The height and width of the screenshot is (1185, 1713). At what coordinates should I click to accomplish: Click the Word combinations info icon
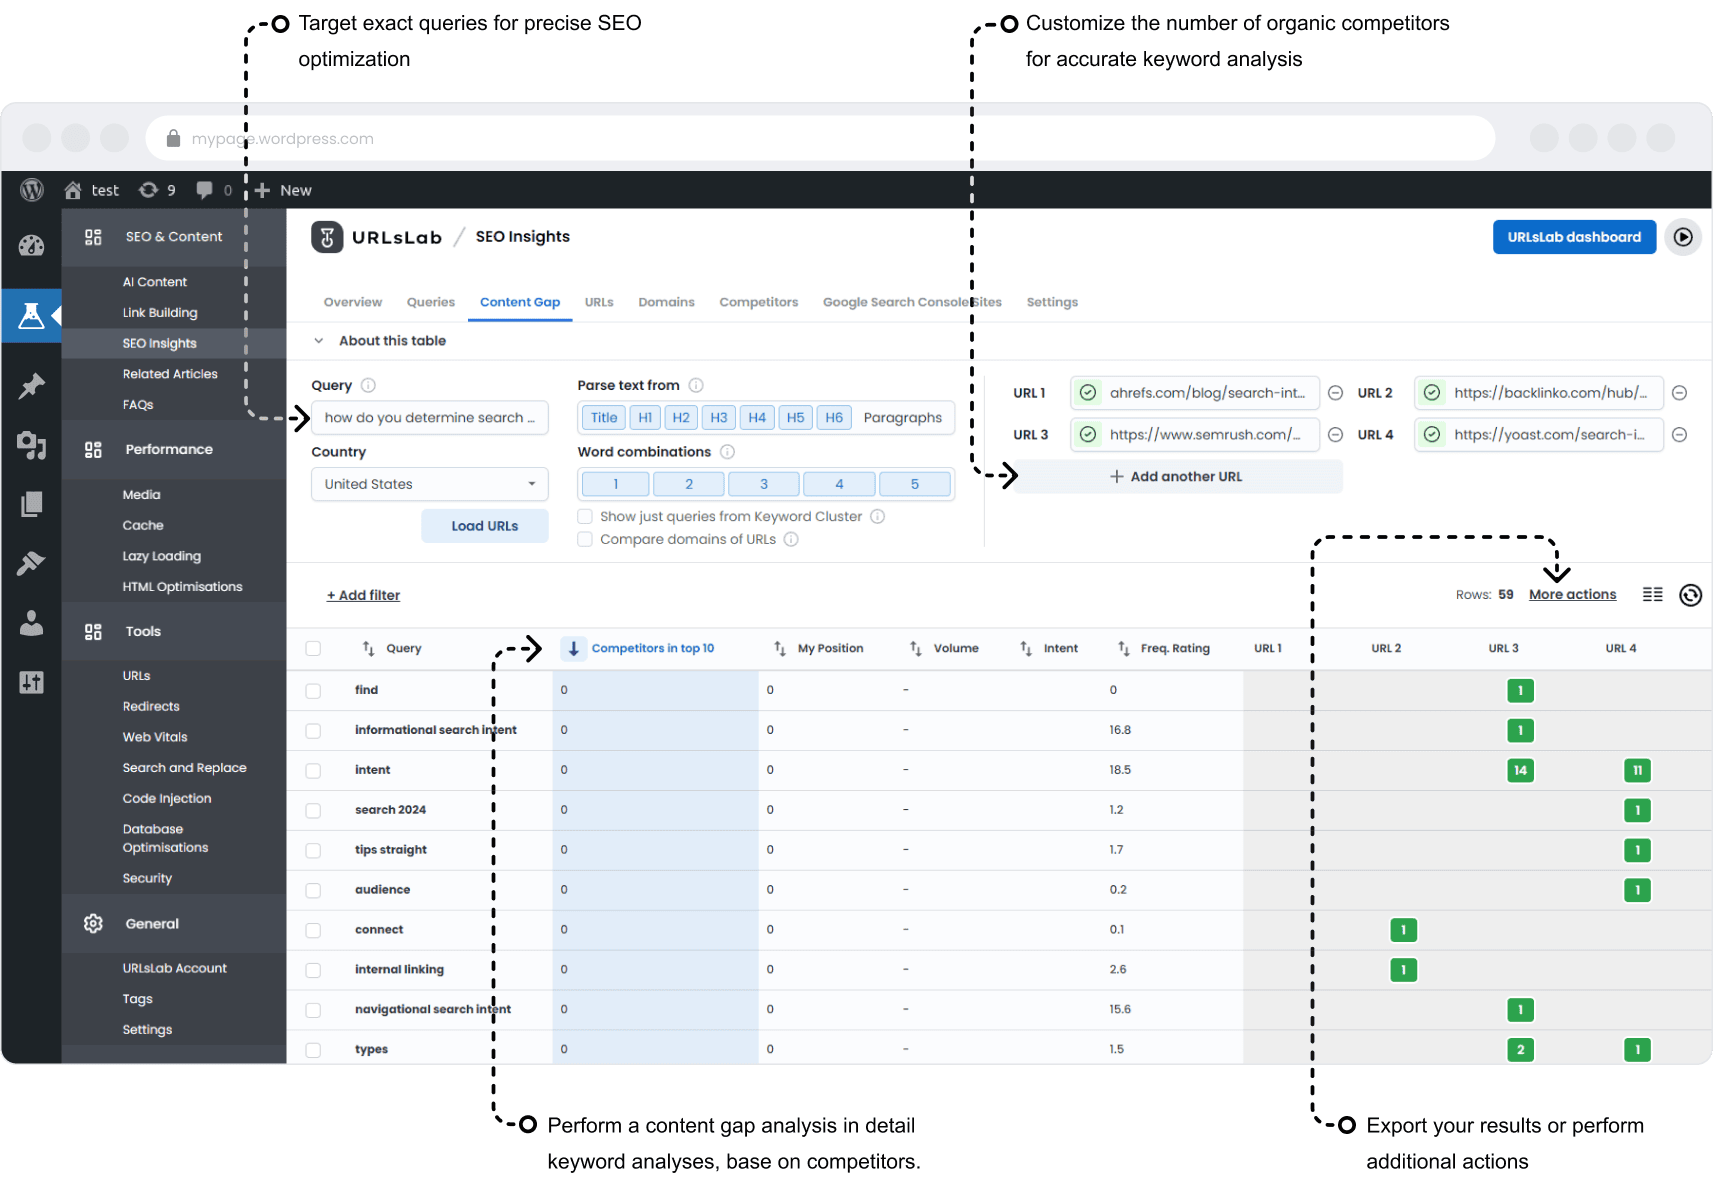[728, 452]
